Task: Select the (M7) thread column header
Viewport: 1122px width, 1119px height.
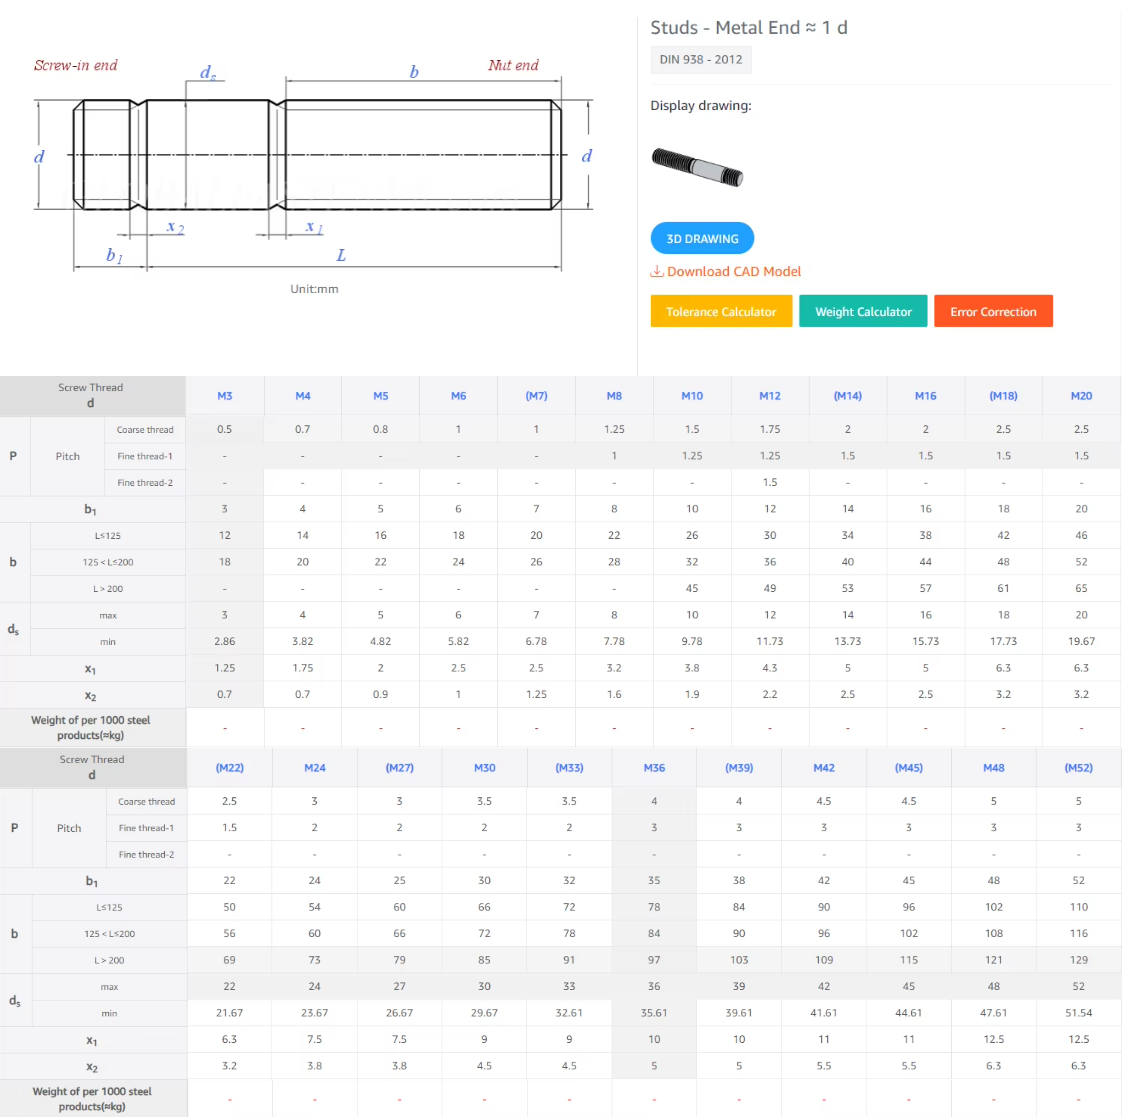Action: [x=537, y=396]
